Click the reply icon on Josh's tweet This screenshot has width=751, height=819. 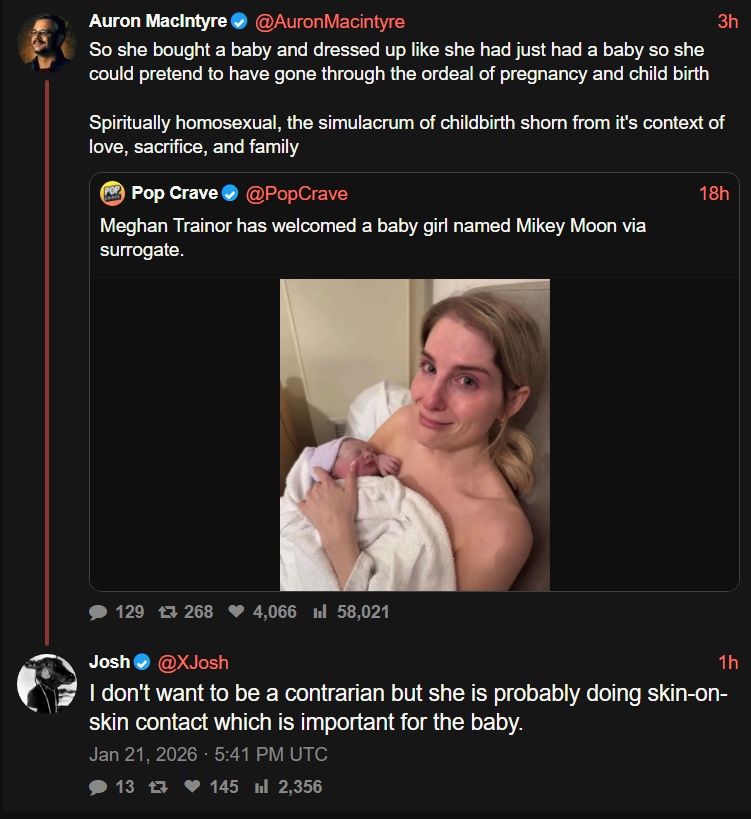click(98, 787)
